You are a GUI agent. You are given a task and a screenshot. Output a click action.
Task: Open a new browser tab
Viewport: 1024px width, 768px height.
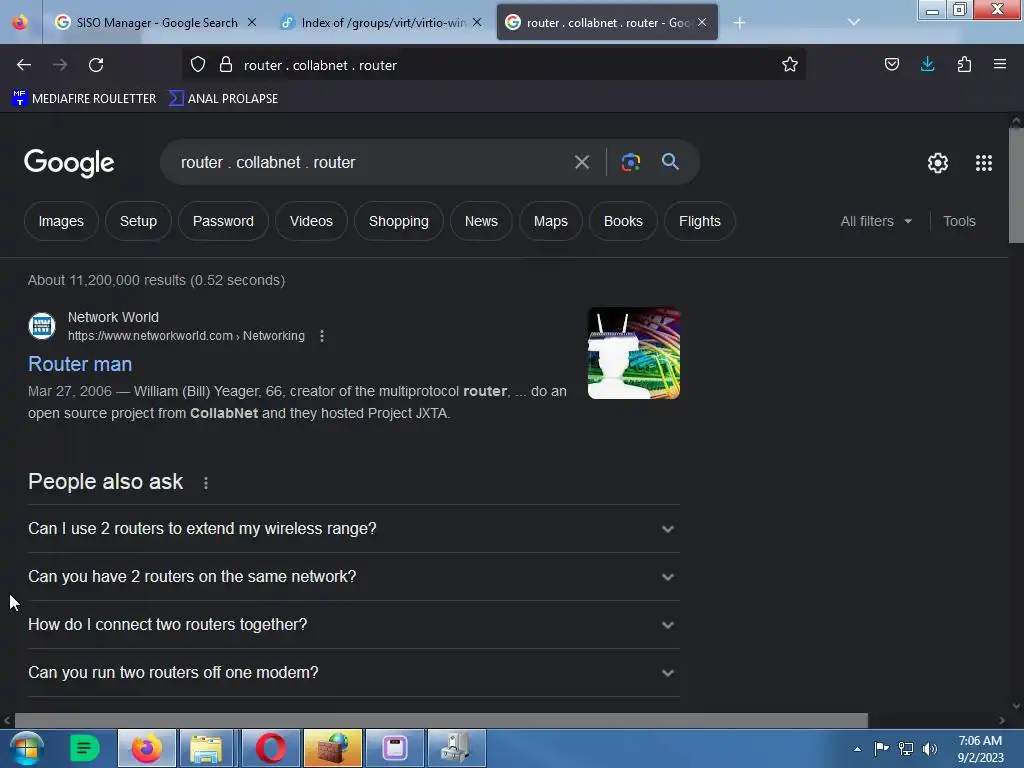(739, 23)
